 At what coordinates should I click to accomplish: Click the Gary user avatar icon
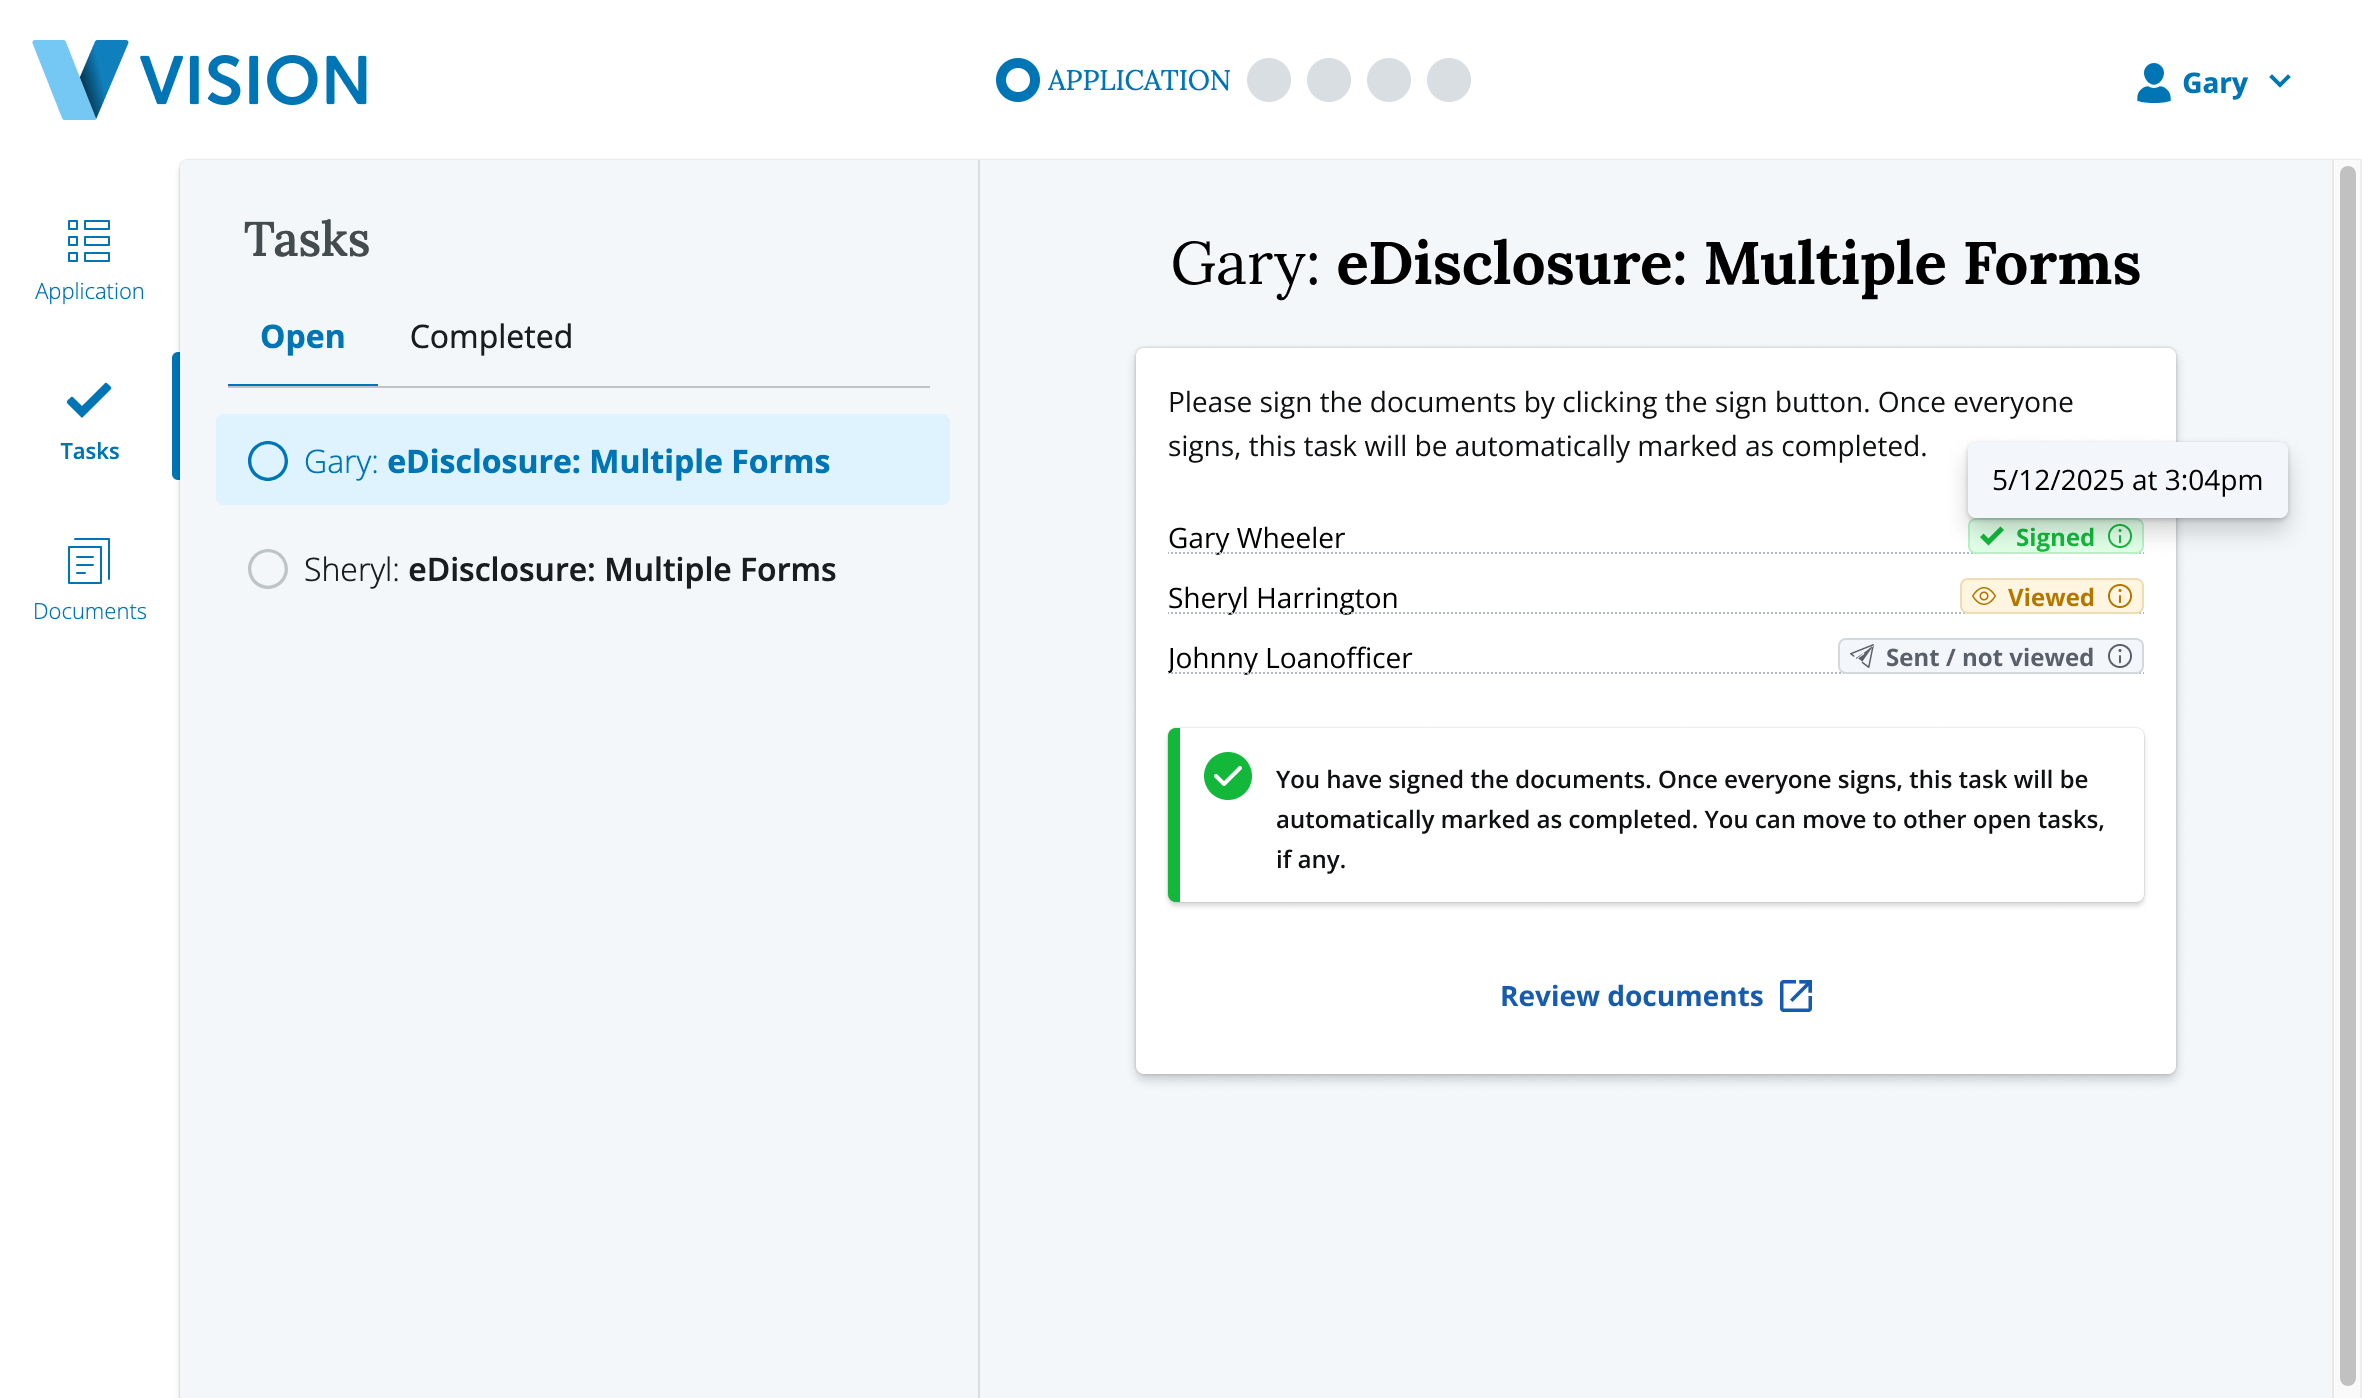tap(2153, 82)
